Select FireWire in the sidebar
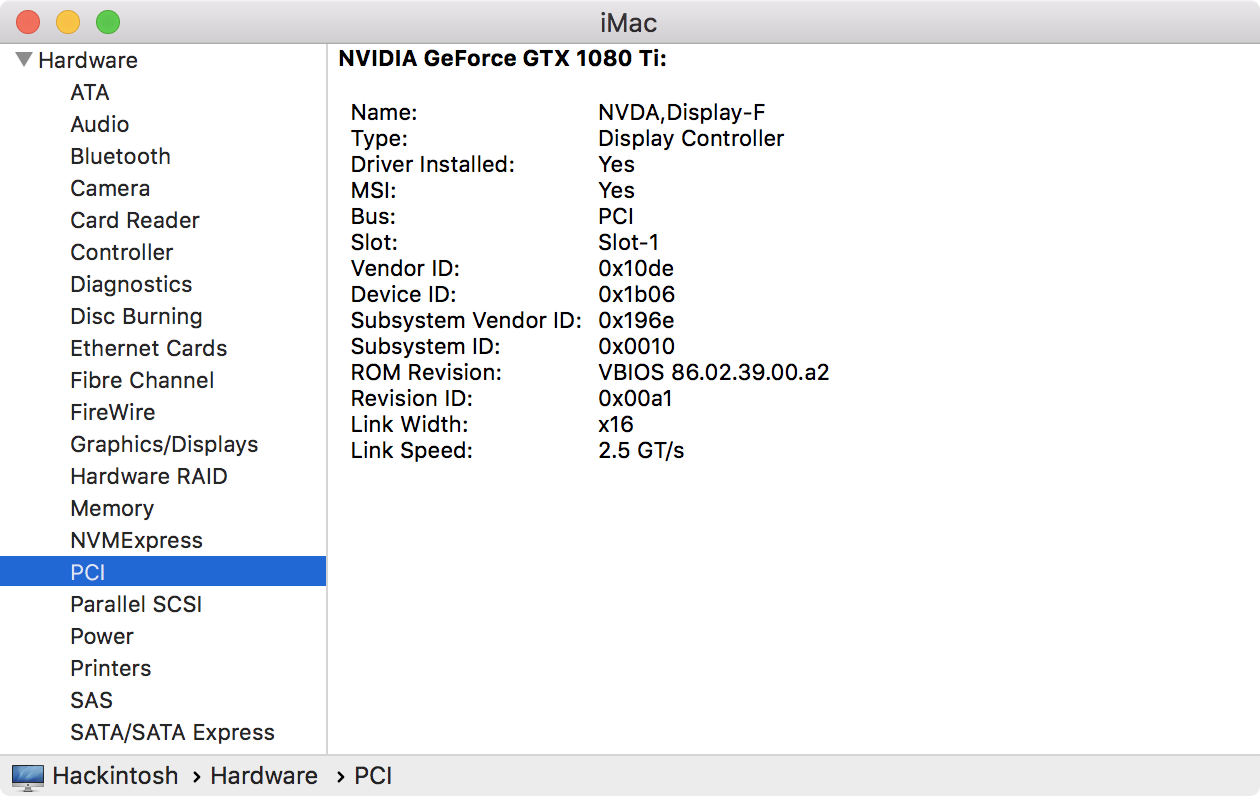The image size is (1260, 796). click(113, 412)
